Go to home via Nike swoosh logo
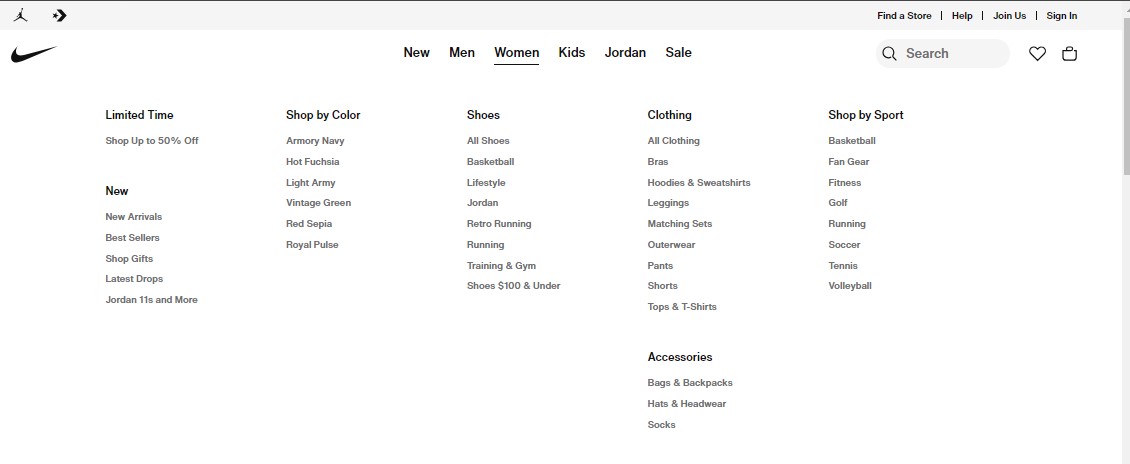This screenshot has height=464, width=1130. (x=34, y=54)
